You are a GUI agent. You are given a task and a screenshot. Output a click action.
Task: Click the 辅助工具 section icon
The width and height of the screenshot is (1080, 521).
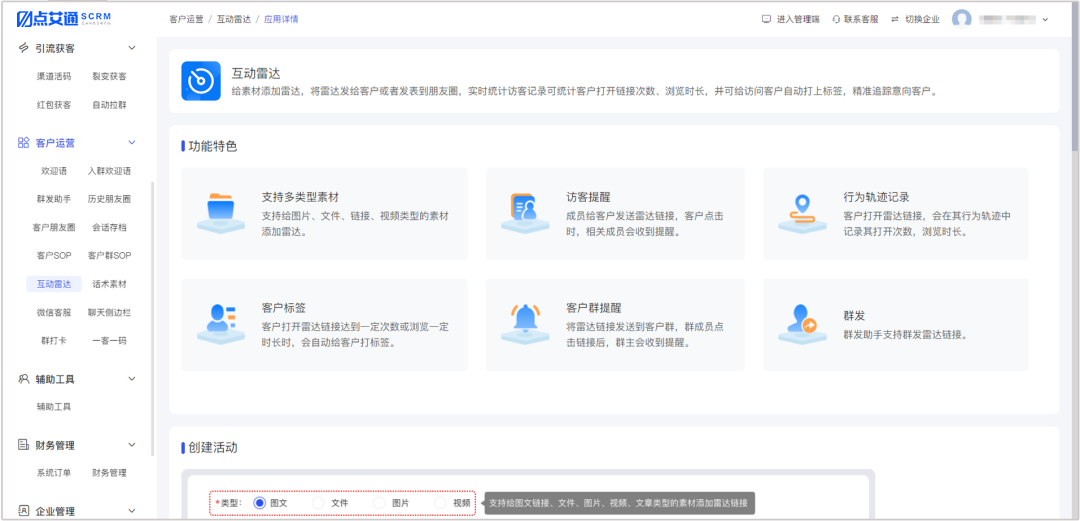pyautogui.click(x=23, y=379)
